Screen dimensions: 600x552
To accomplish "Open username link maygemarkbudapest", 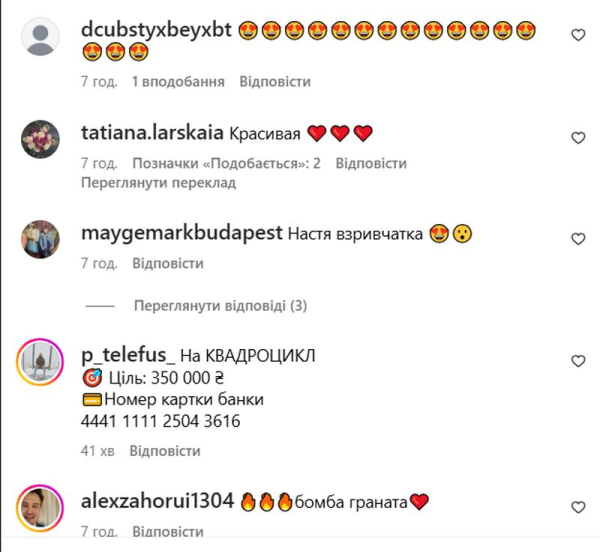I will (x=182, y=233).
